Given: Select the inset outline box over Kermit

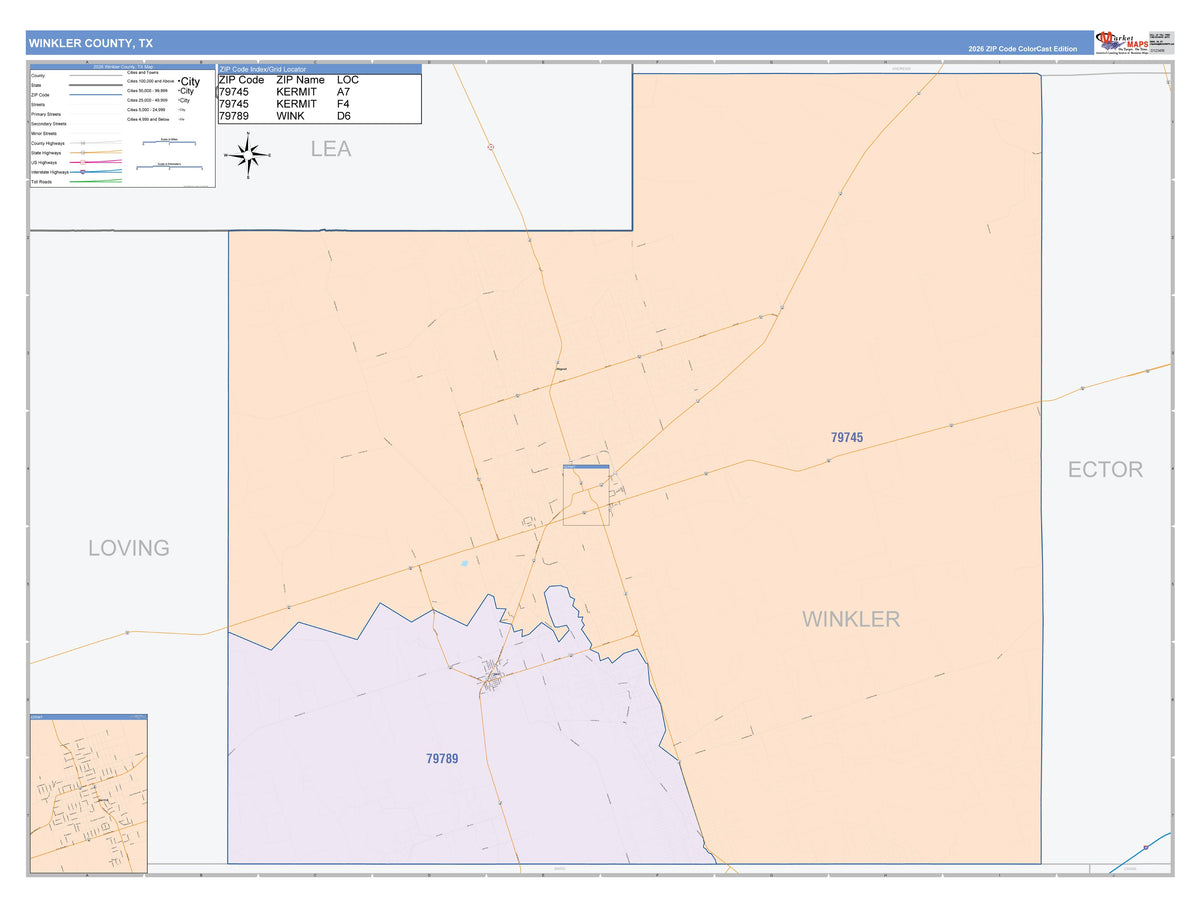Looking at the screenshot, I should pyautogui.click(x=586, y=494).
